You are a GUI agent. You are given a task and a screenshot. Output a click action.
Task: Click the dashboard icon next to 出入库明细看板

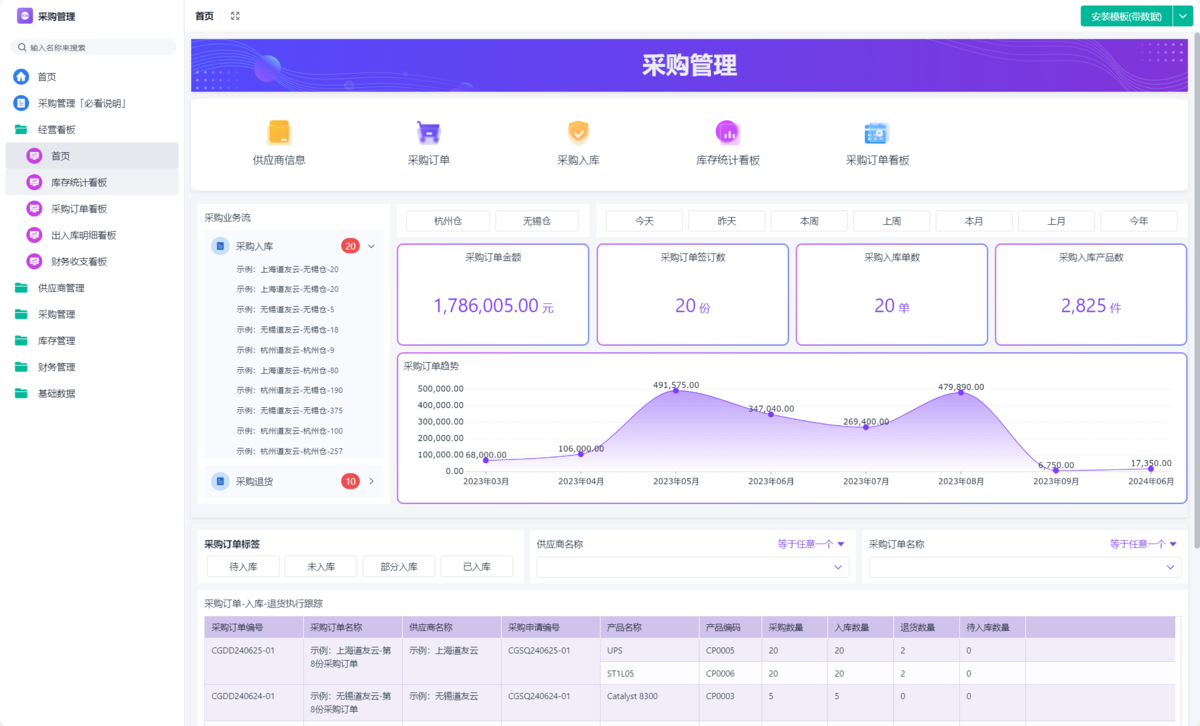pyautogui.click(x=34, y=235)
